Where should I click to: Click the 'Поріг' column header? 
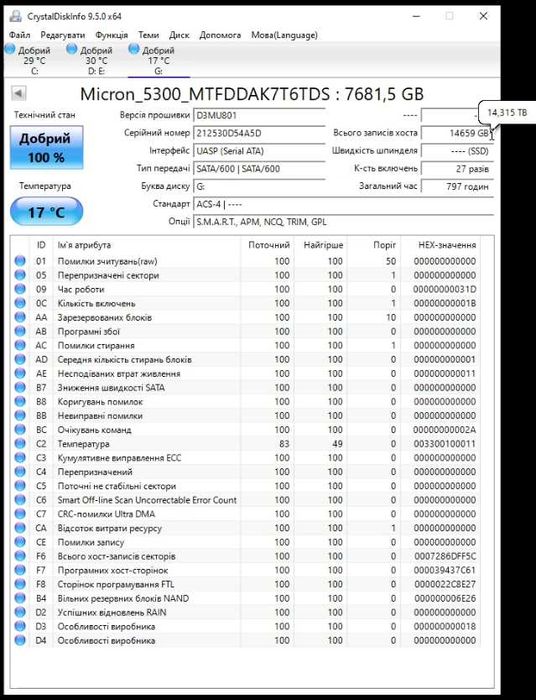click(x=385, y=245)
